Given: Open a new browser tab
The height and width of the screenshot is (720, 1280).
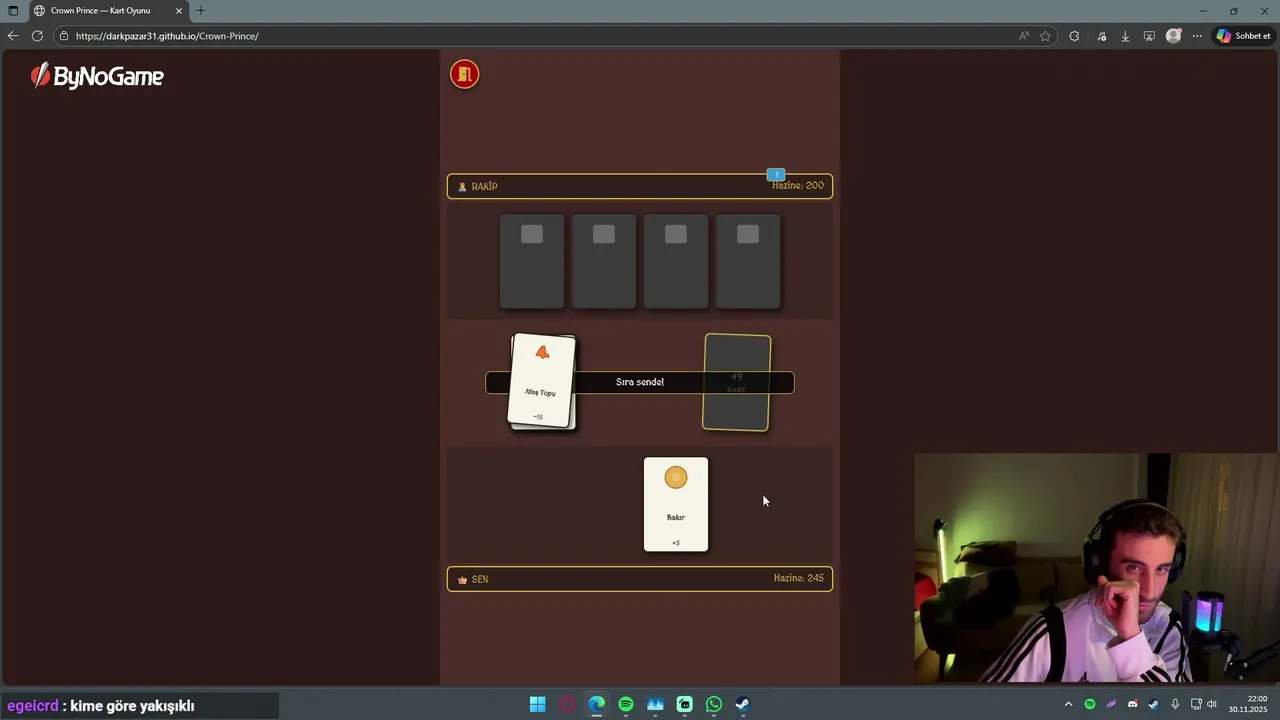Looking at the screenshot, I should pyautogui.click(x=201, y=10).
